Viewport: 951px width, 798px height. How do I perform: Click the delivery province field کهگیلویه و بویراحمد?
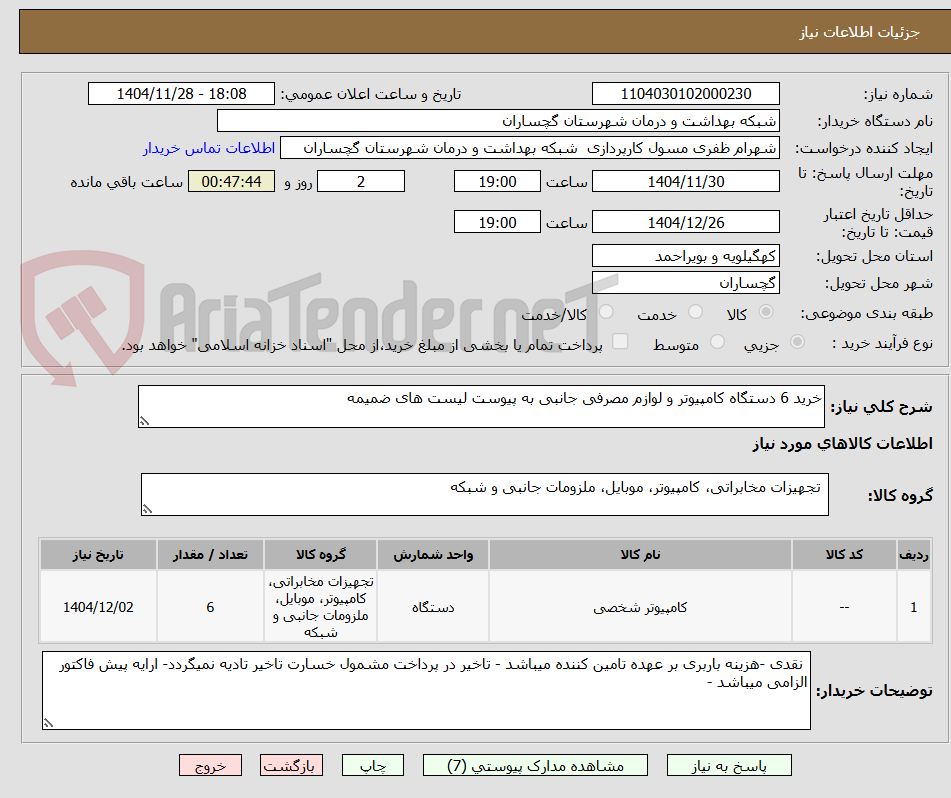point(685,256)
